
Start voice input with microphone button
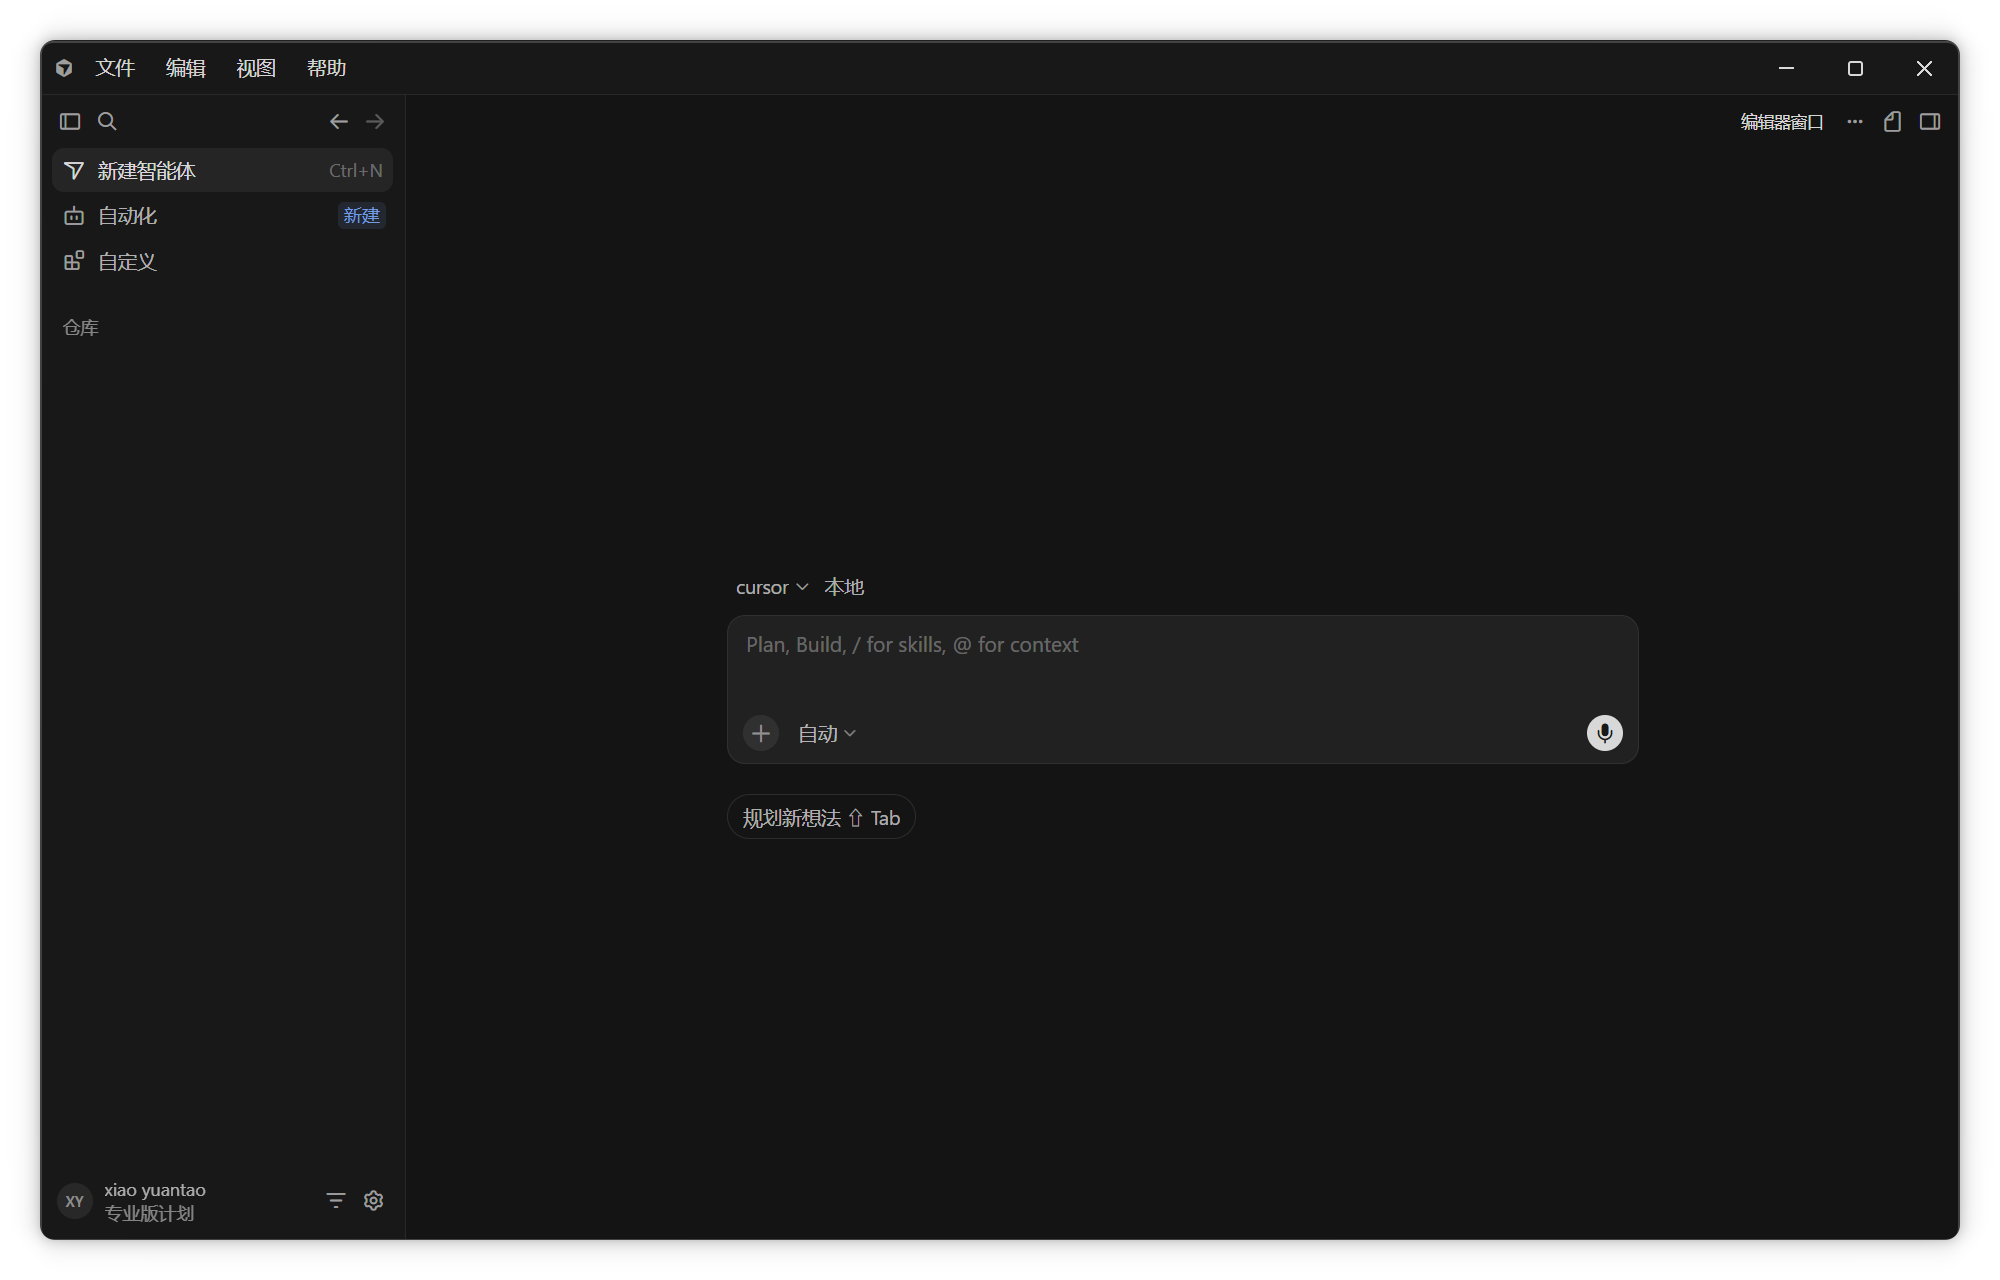(1604, 733)
